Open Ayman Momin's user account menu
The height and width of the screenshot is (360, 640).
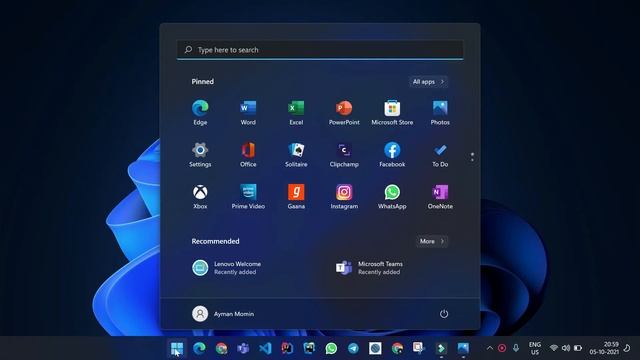pyautogui.click(x=223, y=313)
